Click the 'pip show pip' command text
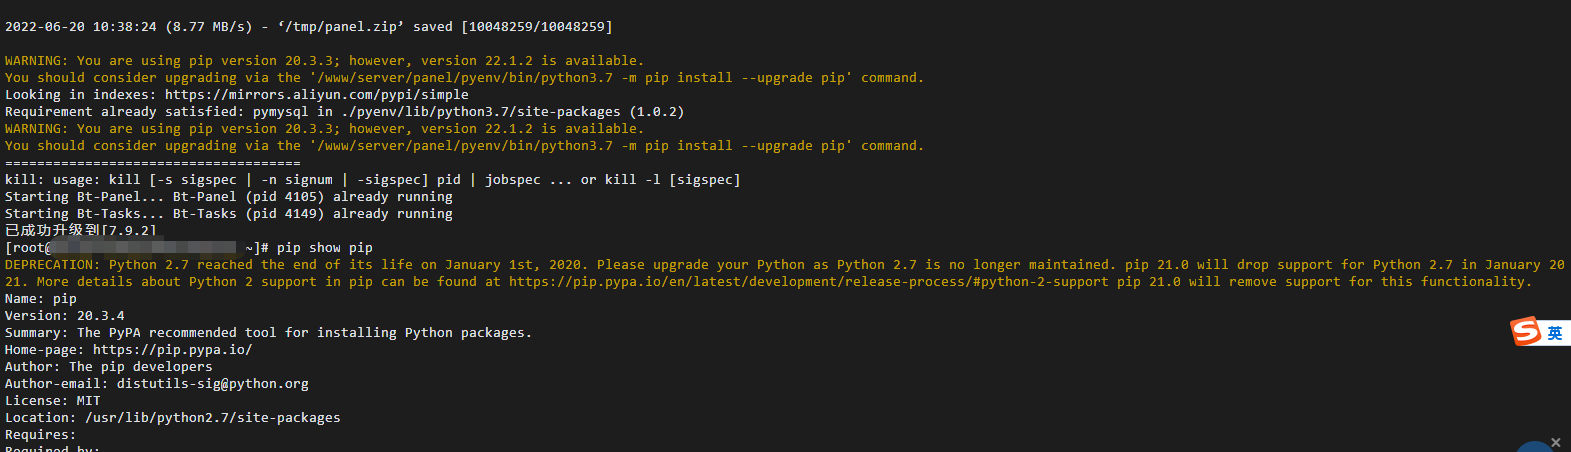 (325, 248)
